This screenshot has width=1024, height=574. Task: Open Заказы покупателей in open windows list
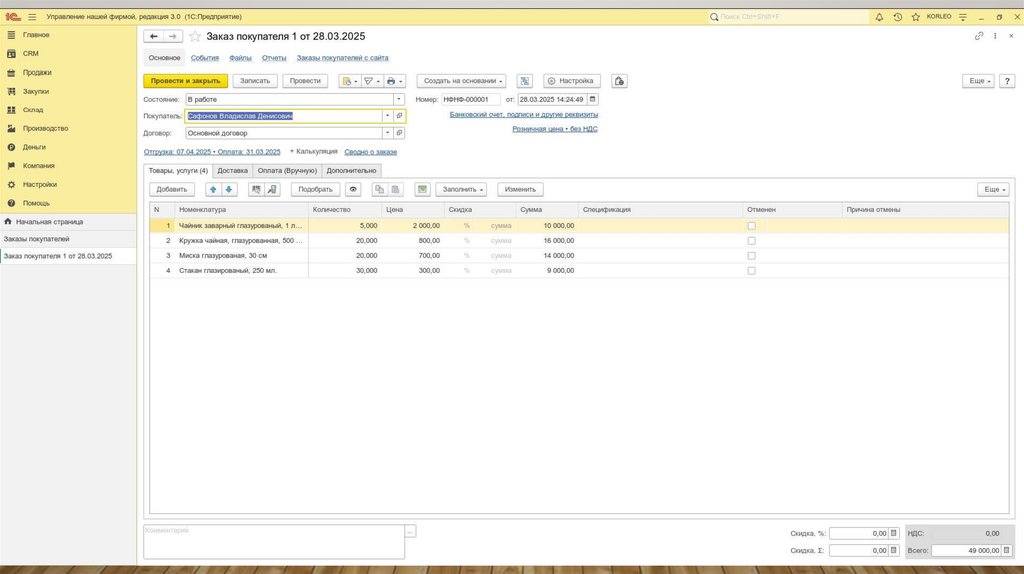pyautogui.click(x=68, y=239)
